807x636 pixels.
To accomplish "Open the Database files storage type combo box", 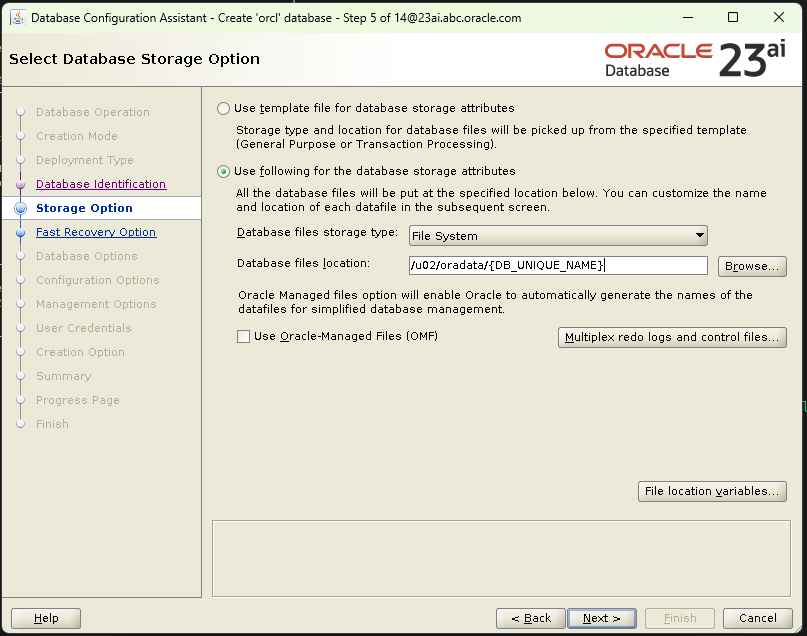I will pyautogui.click(x=558, y=235).
